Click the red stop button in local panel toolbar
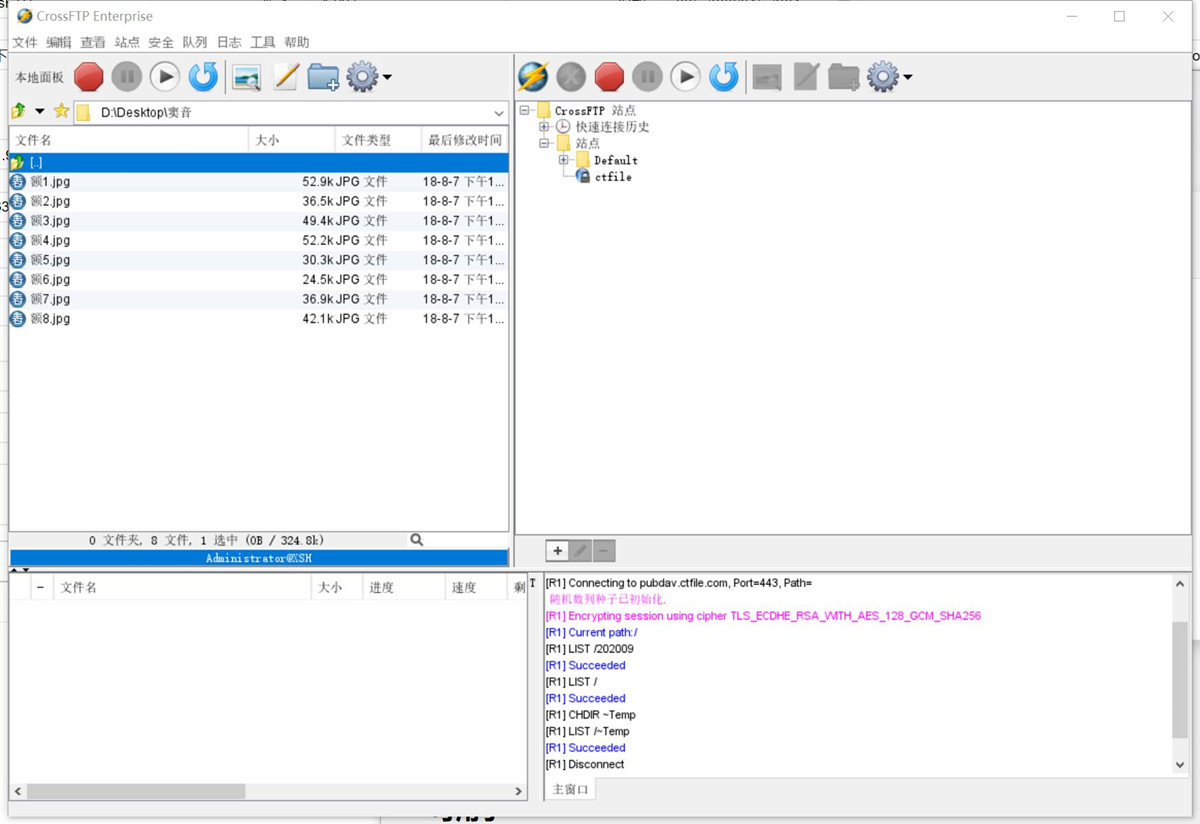This screenshot has height=824, width=1200. 89,77
